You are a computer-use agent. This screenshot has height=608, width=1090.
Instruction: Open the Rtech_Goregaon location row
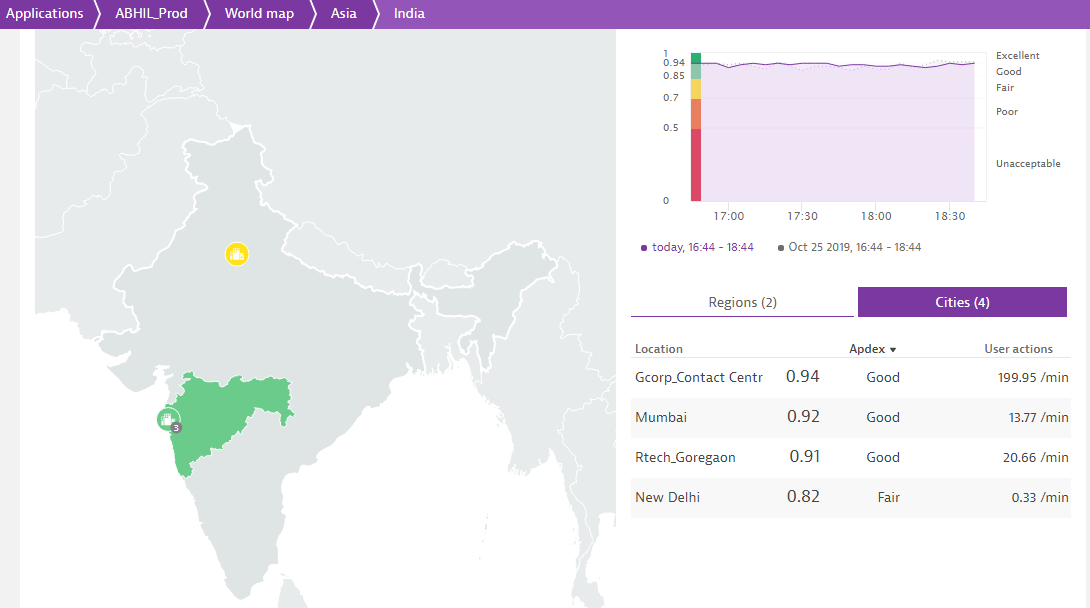tap(685, 457)
